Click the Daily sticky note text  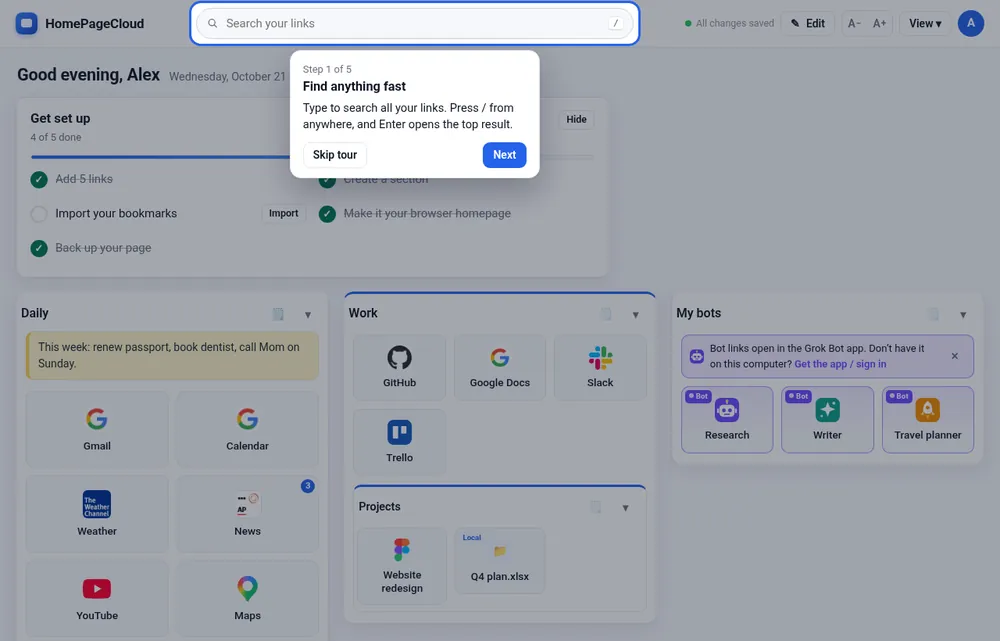click(x=172, y=355)
